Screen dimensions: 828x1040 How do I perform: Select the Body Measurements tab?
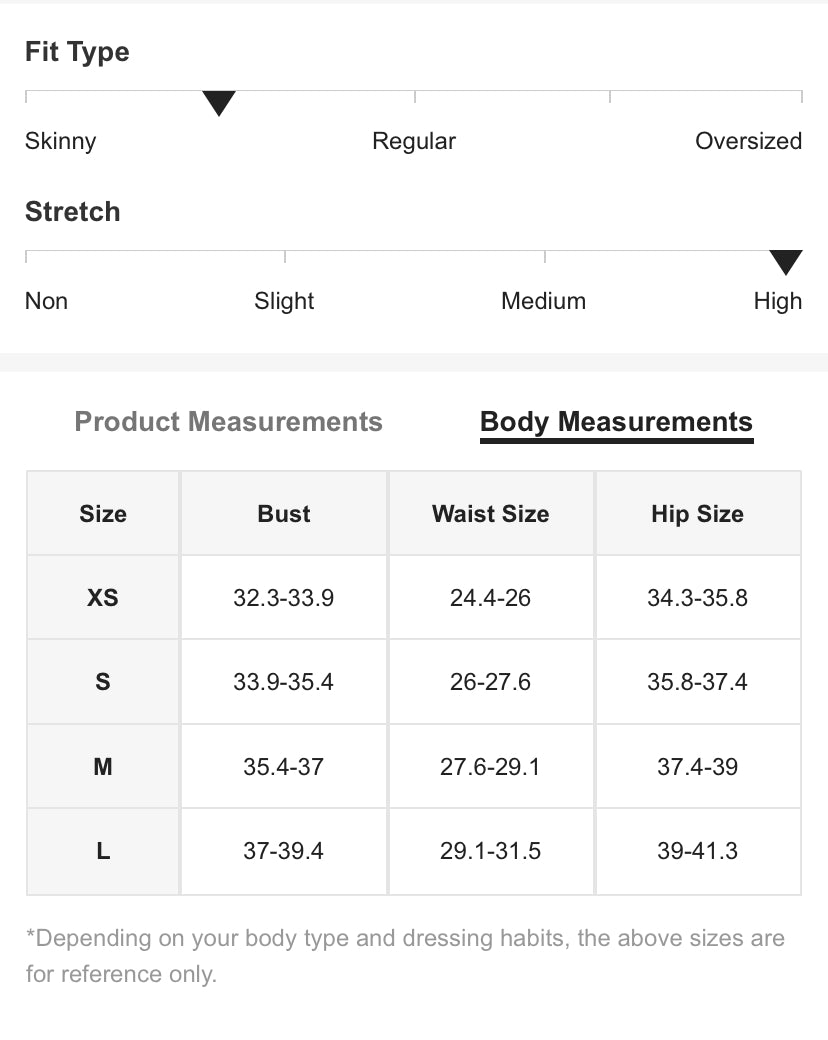click(x=616, y=422)
